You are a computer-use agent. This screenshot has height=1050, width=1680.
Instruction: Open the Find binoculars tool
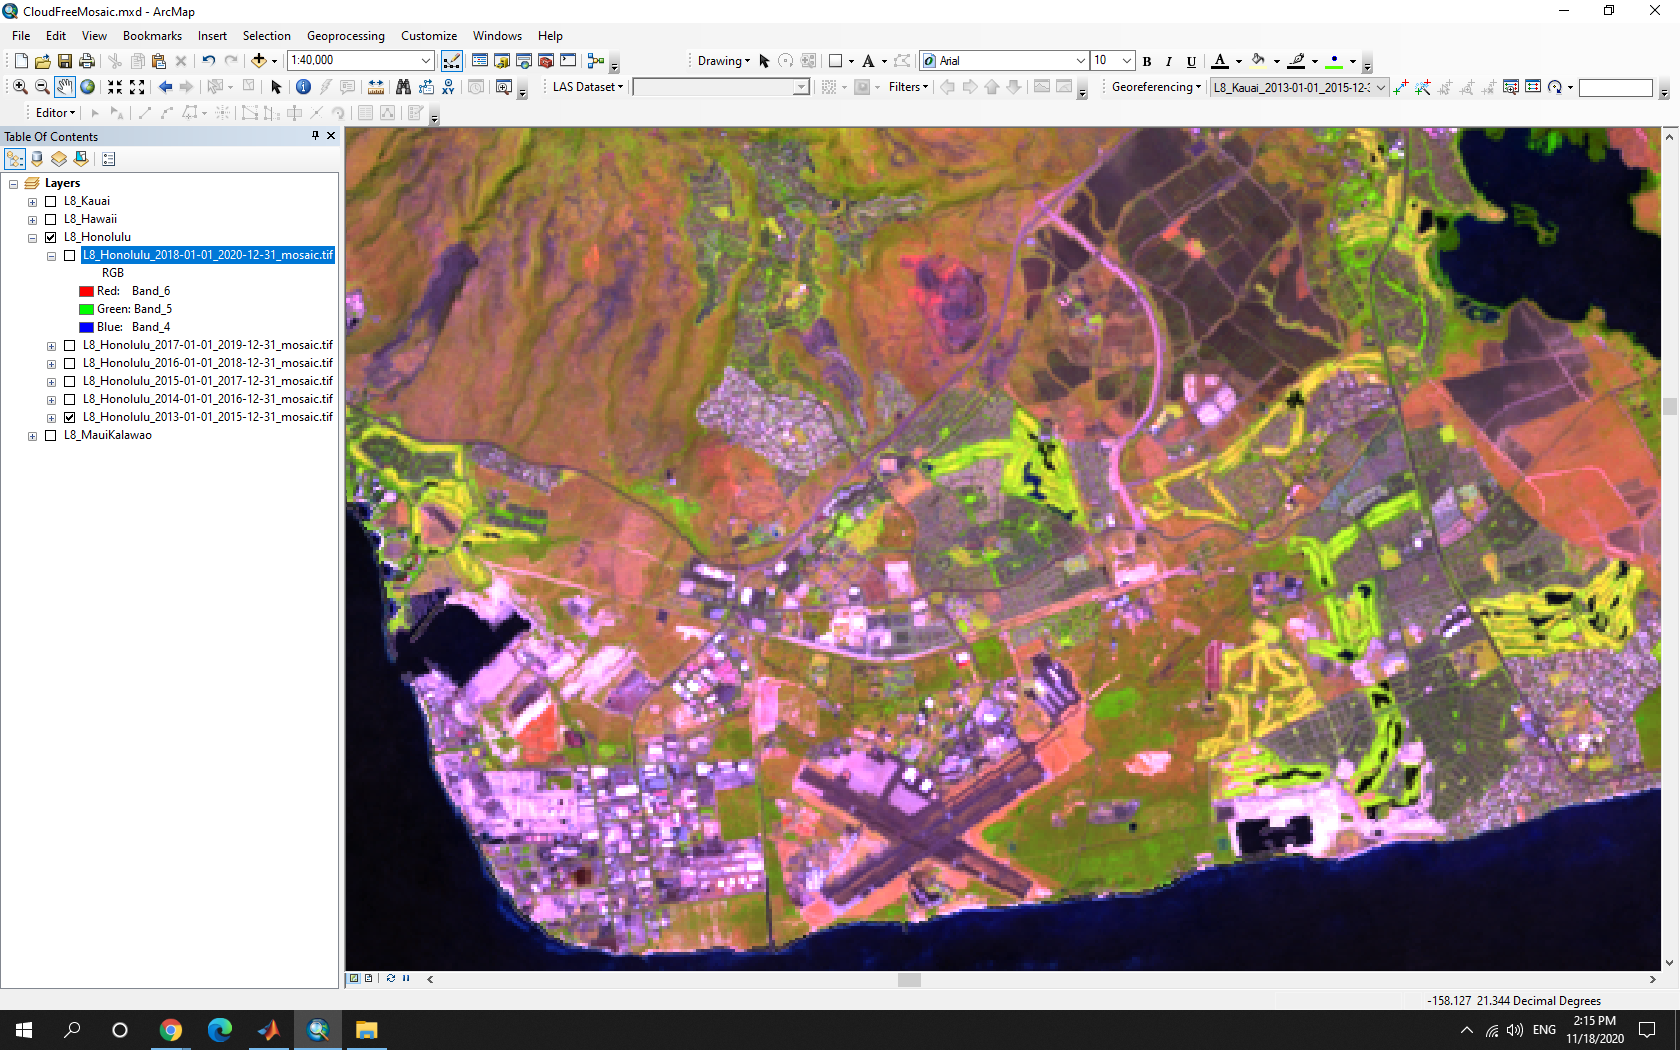point(403,87)
